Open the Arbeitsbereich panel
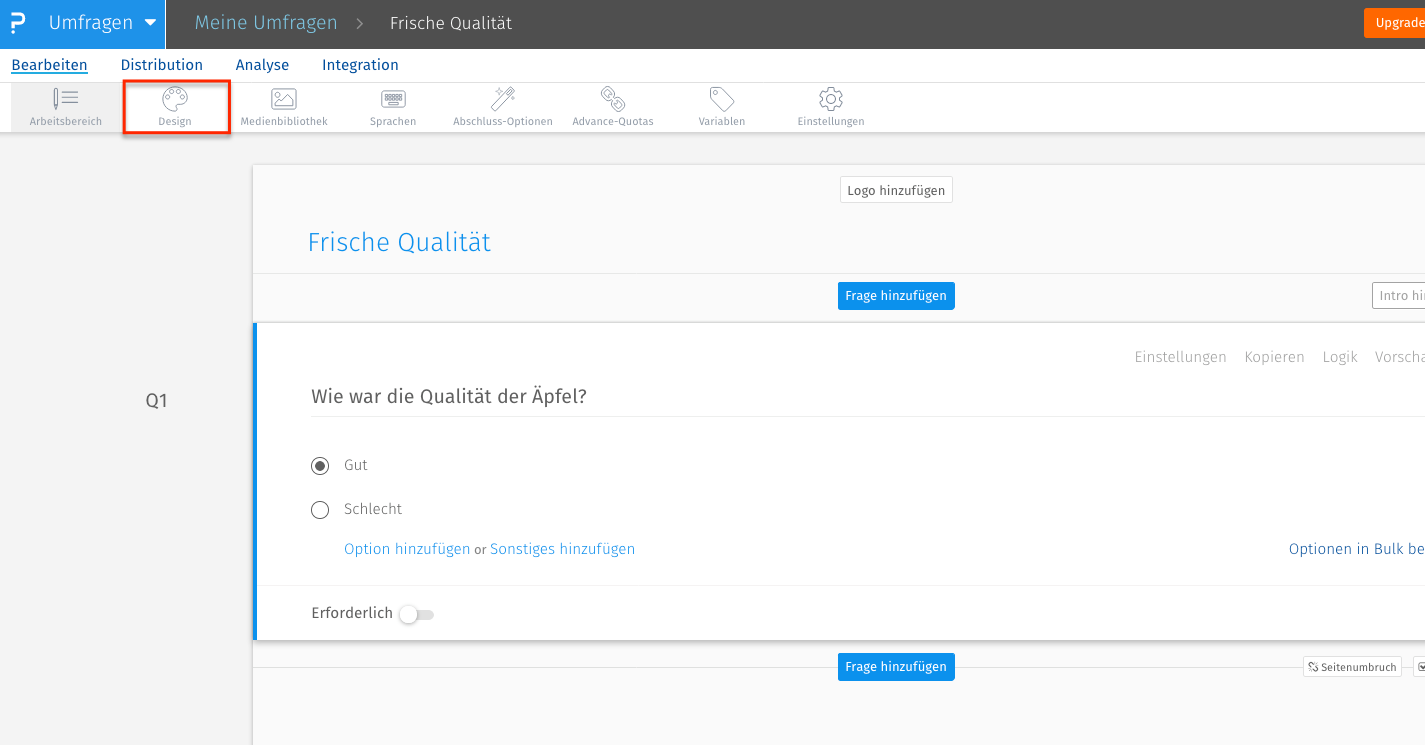This screenshot has width=1425, height=745. [64, 107]
